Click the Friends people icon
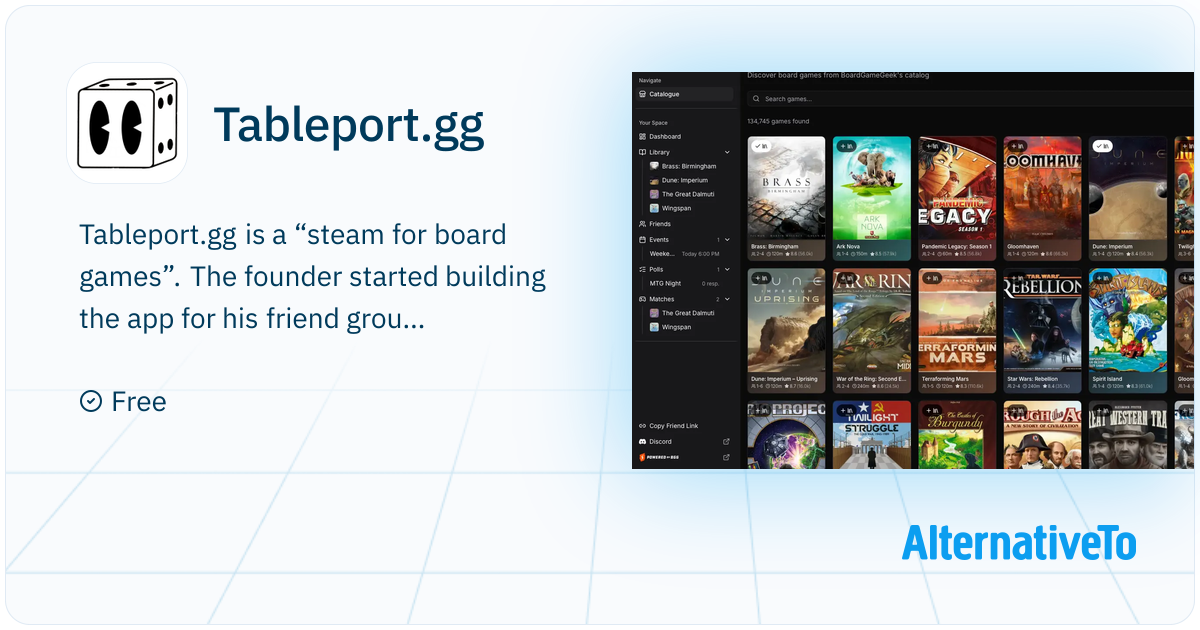Image resolution: width=1200 pixels, height=630 pixels. [643, 224]
